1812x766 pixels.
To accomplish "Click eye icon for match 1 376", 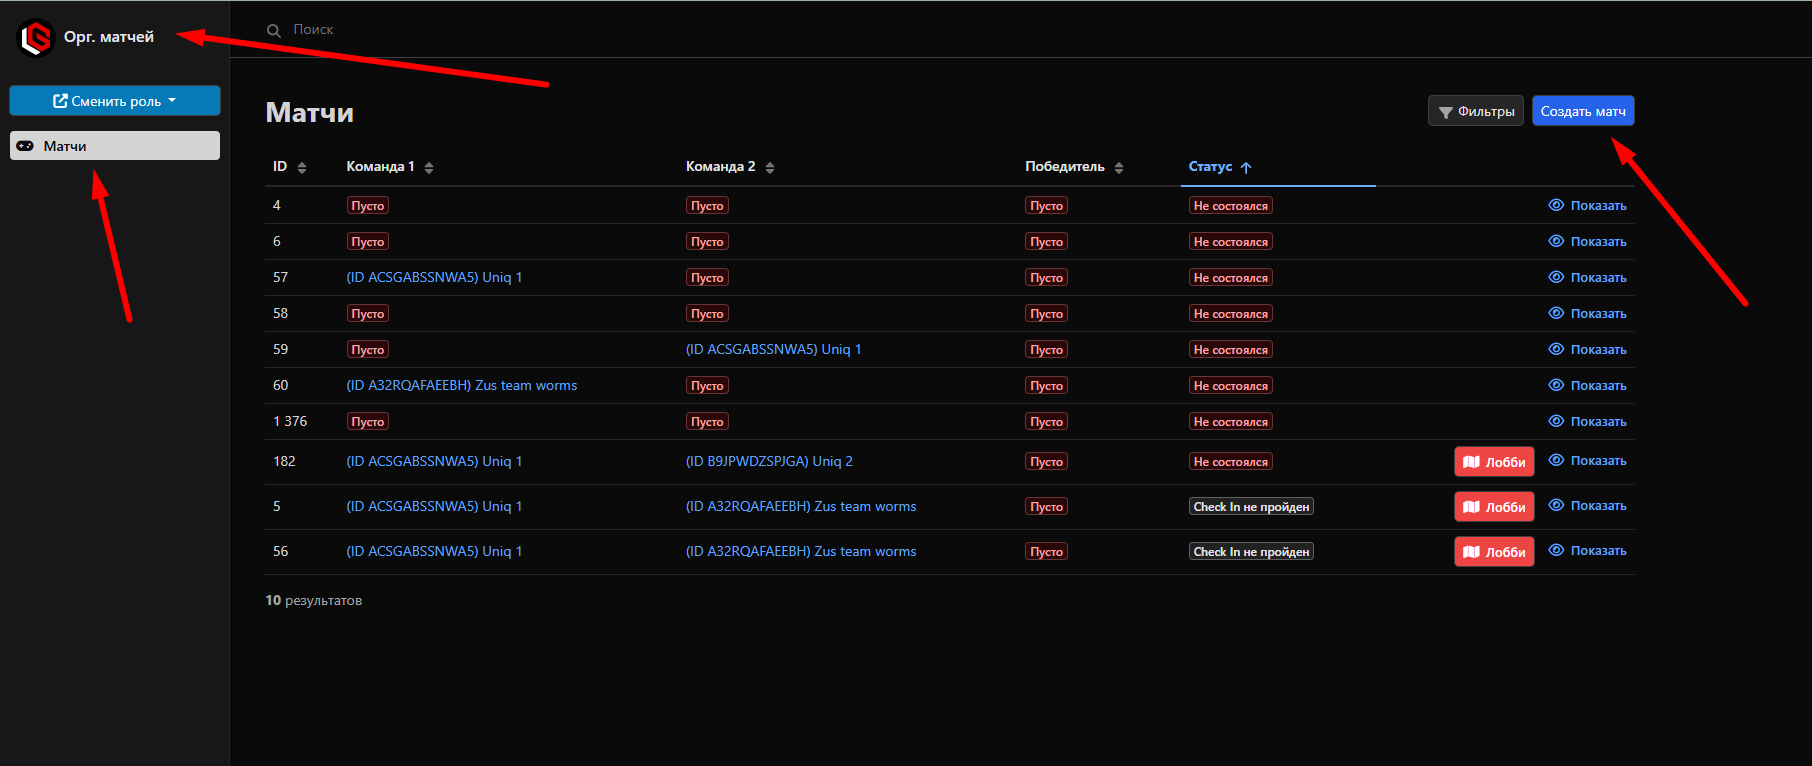I will pos(1556,421).
